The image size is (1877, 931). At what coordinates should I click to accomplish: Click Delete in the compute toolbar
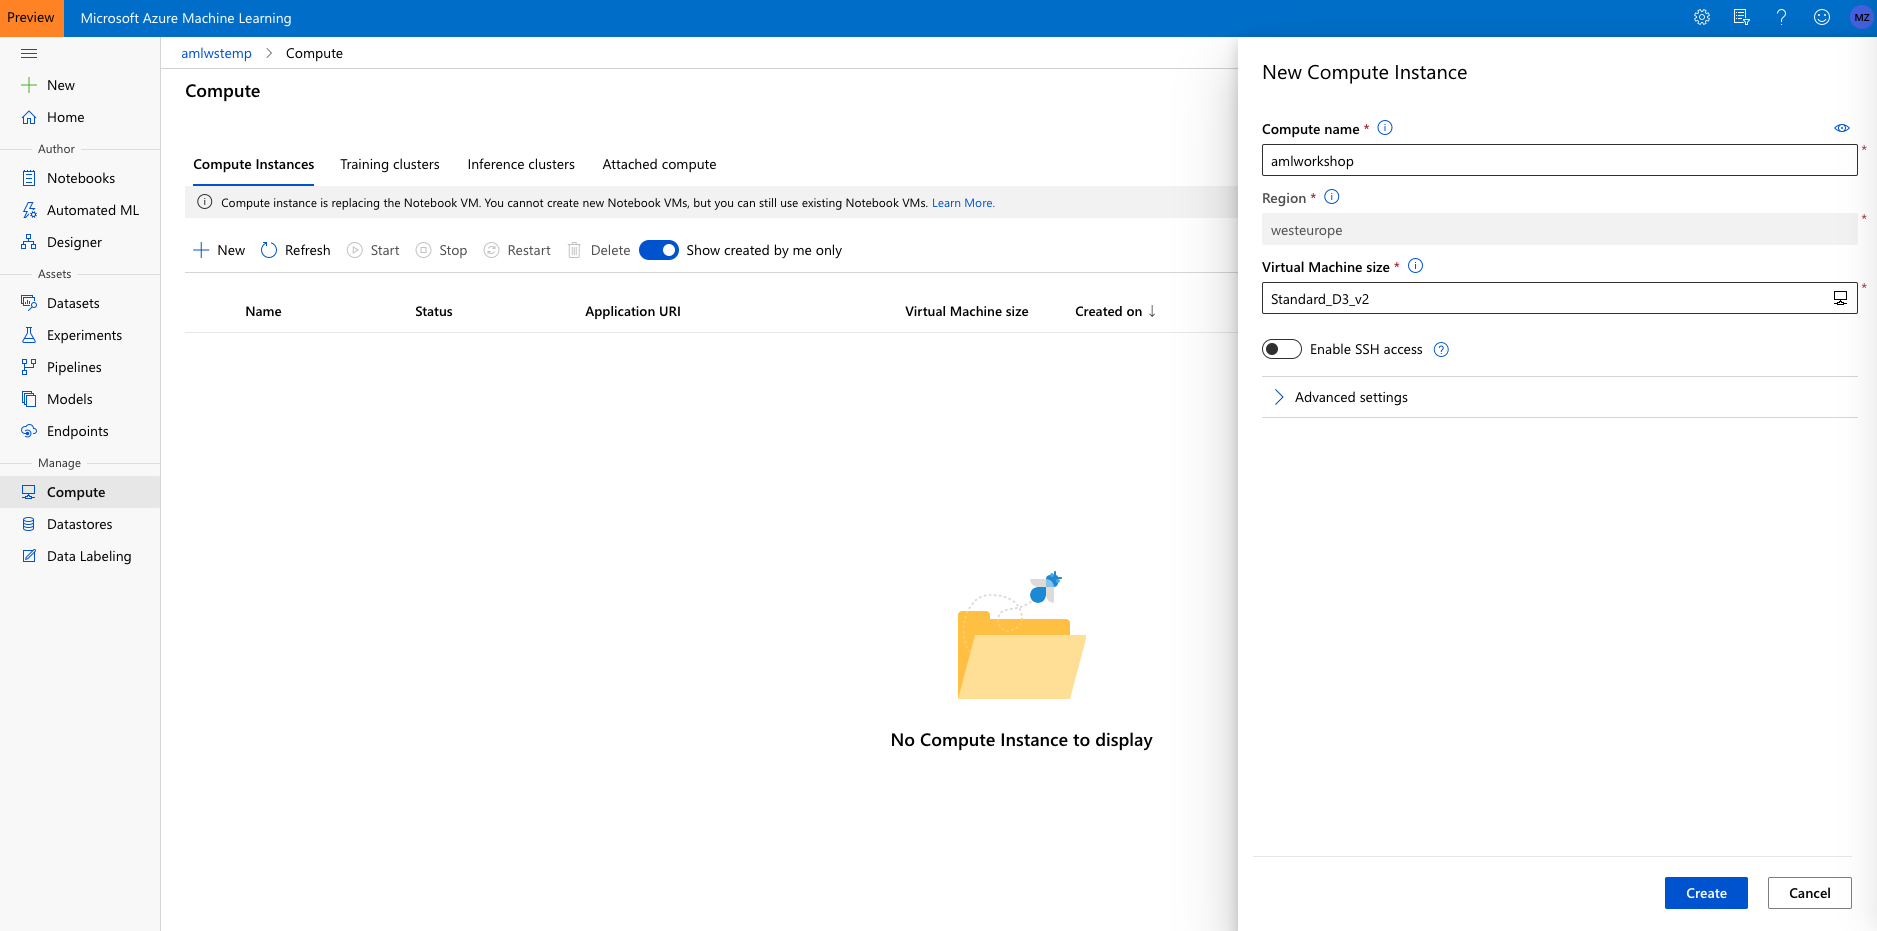coord(599,250)
